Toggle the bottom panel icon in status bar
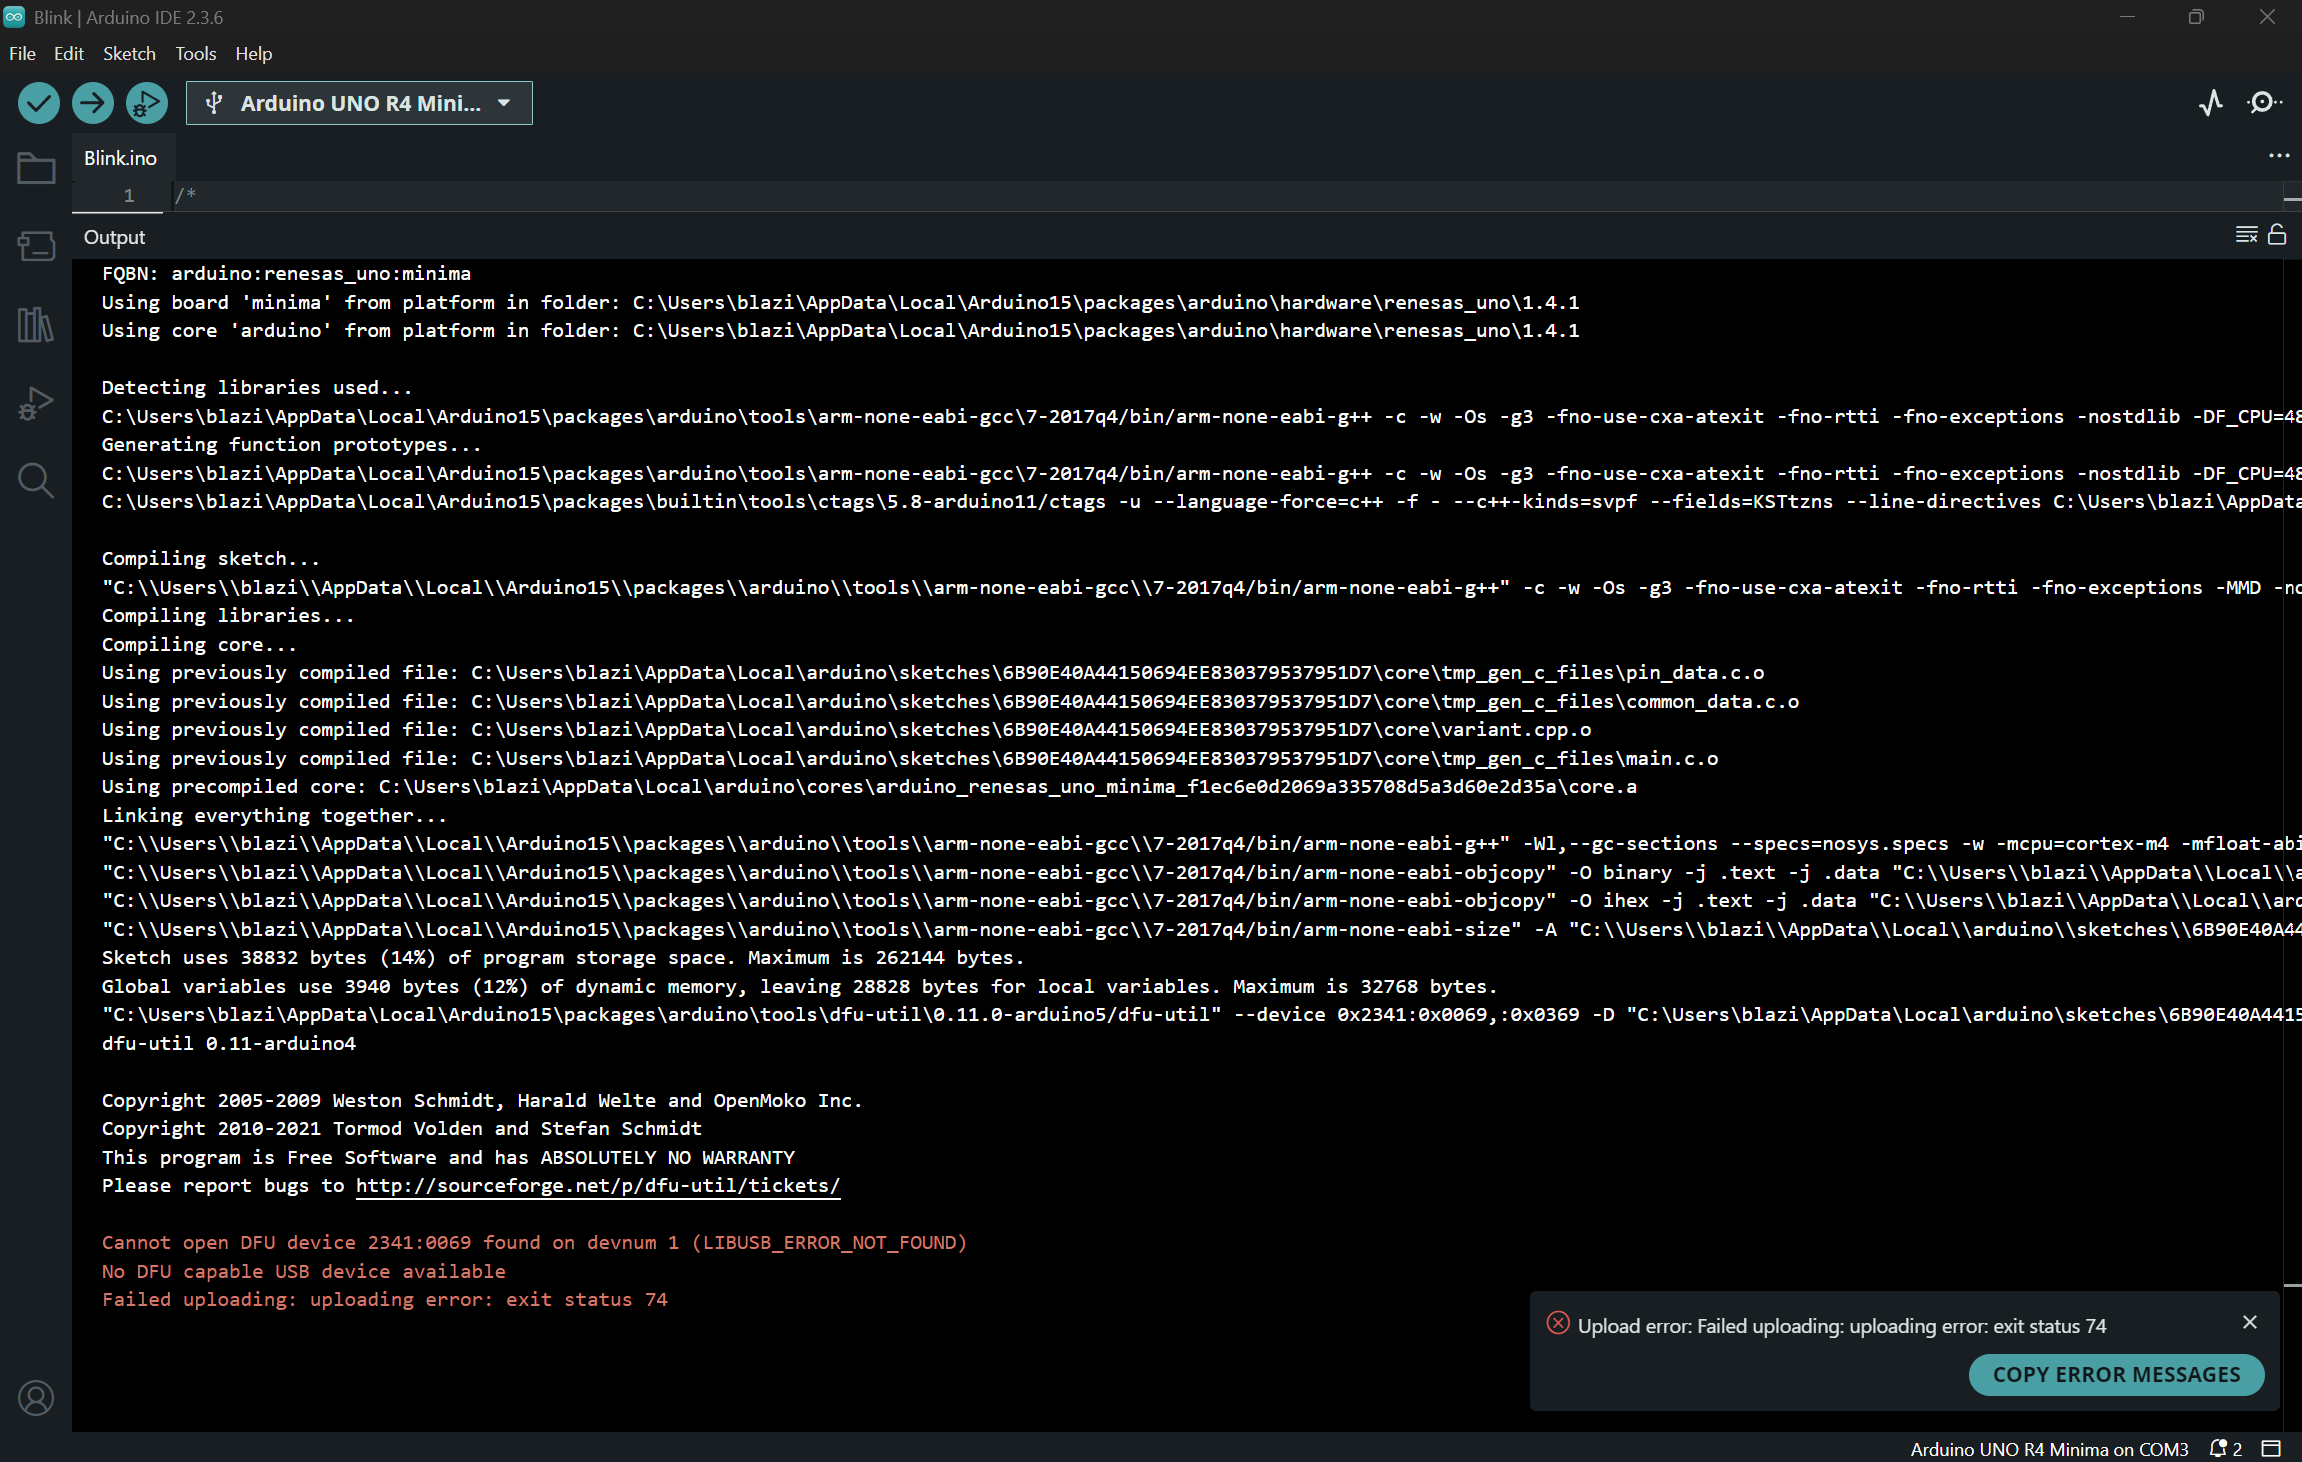Screen dimensions: 2302x1462 pos(2271,1448)
